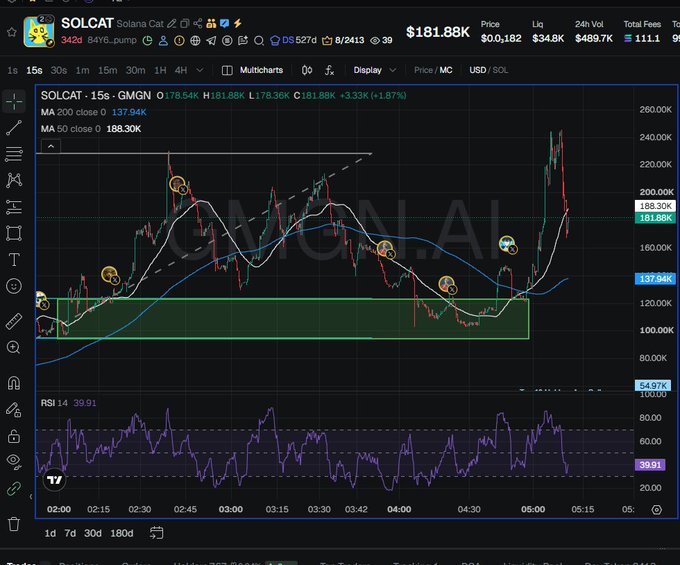This screenshot has height=565, width=680.
Task: Switch to the 30s timeframe
Action: pos(59,70)
